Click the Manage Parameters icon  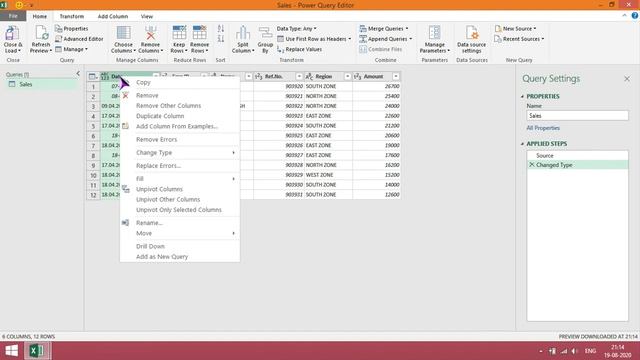click(x=435, y=33)
